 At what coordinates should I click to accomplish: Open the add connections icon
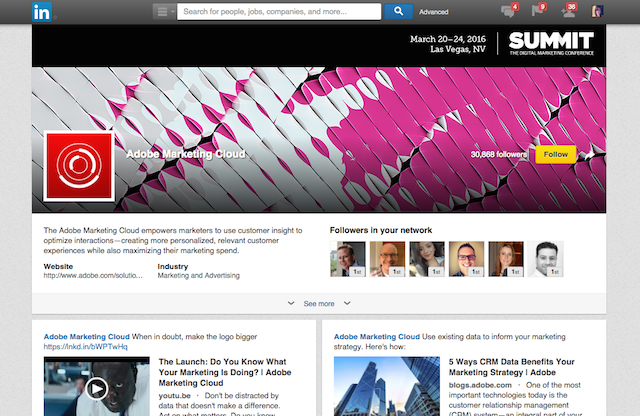tap(569, 11)
